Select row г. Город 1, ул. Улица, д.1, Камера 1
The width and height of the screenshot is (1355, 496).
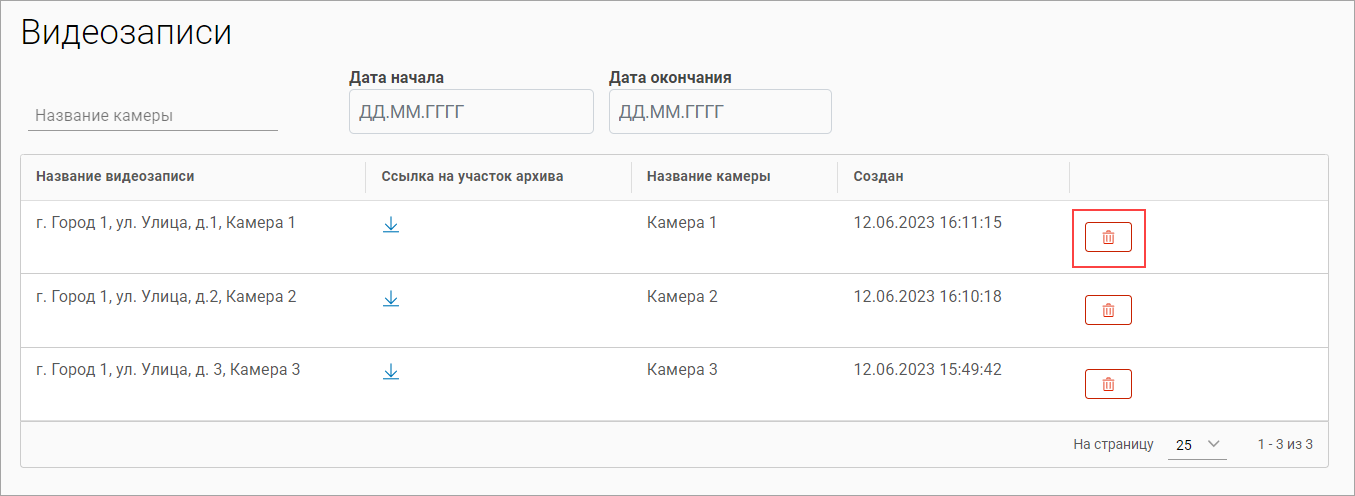click(166, 223)
